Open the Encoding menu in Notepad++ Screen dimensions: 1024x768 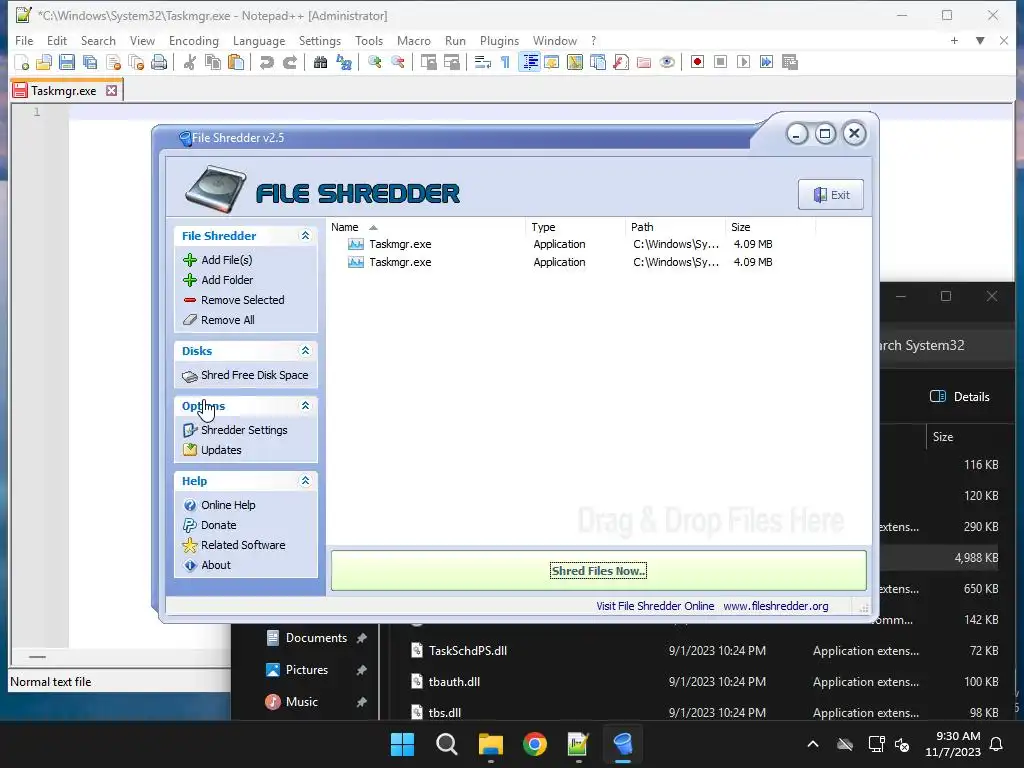tap(194, 40)
